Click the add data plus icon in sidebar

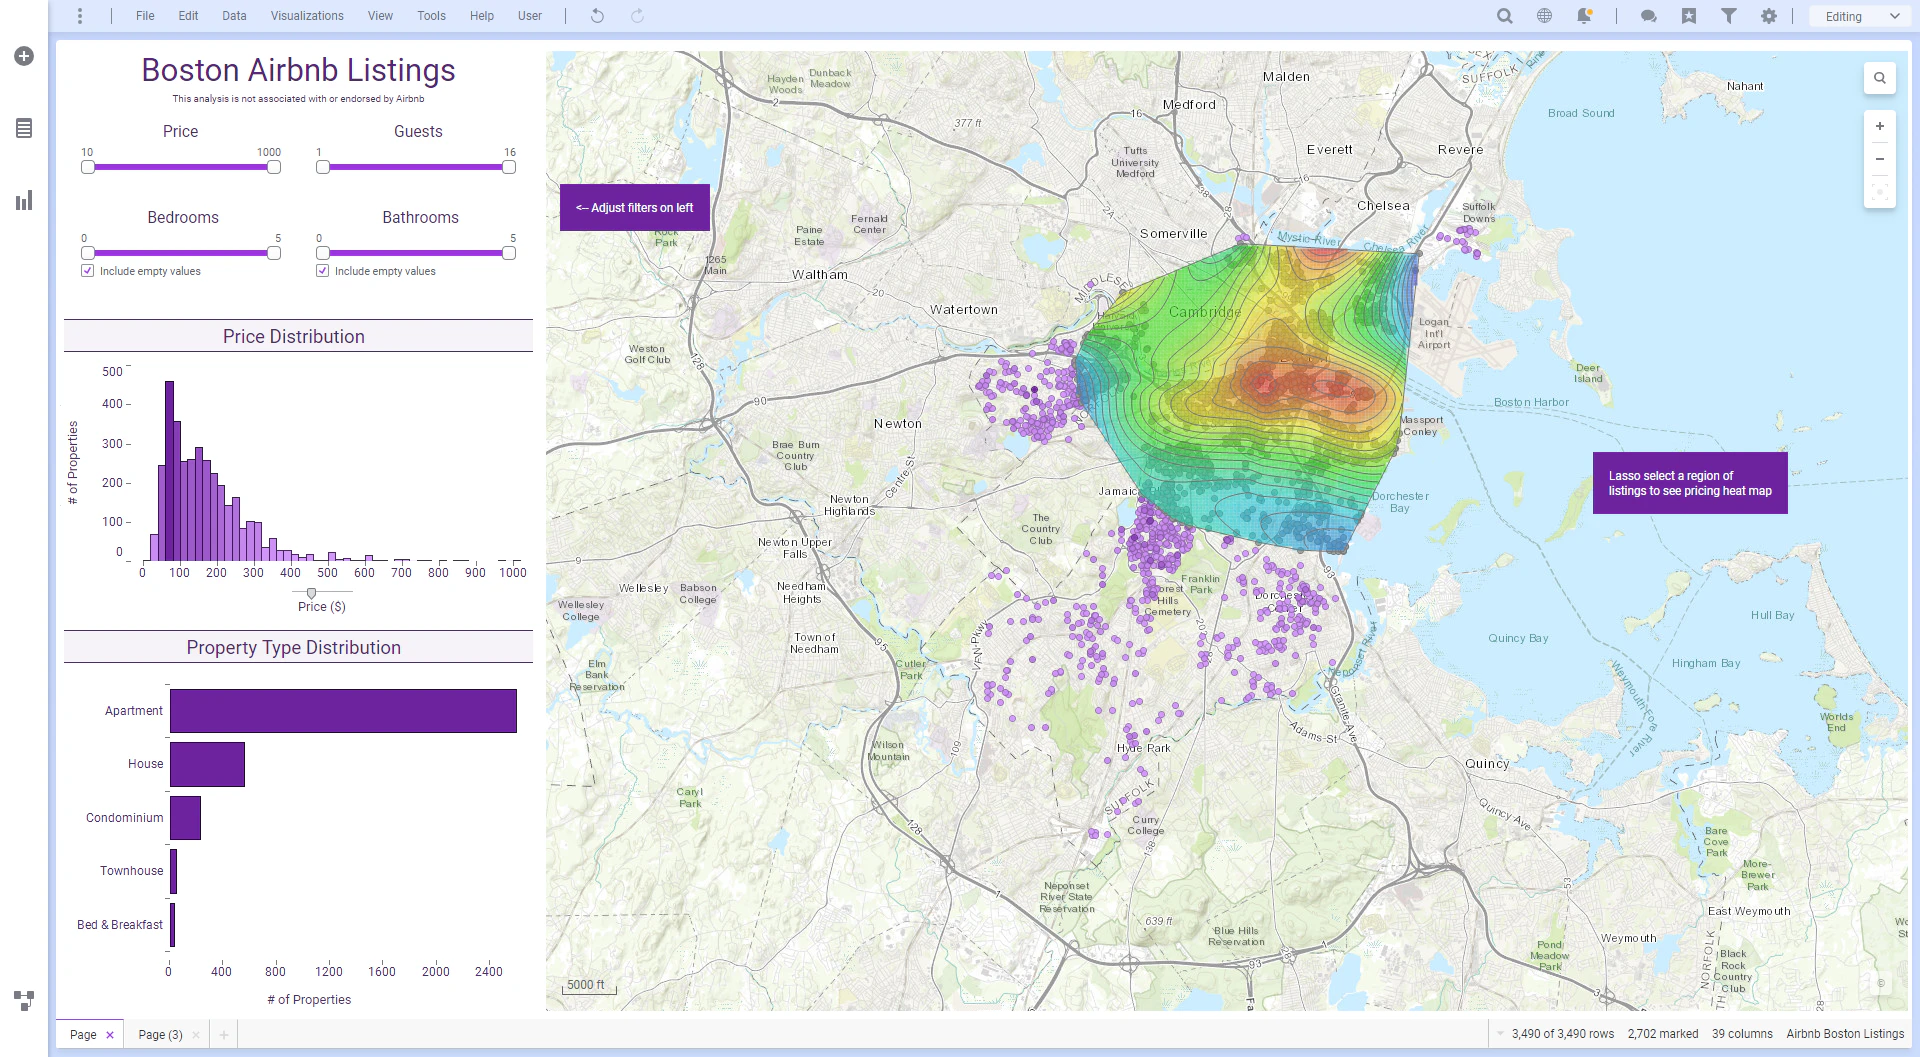[23, 56]
